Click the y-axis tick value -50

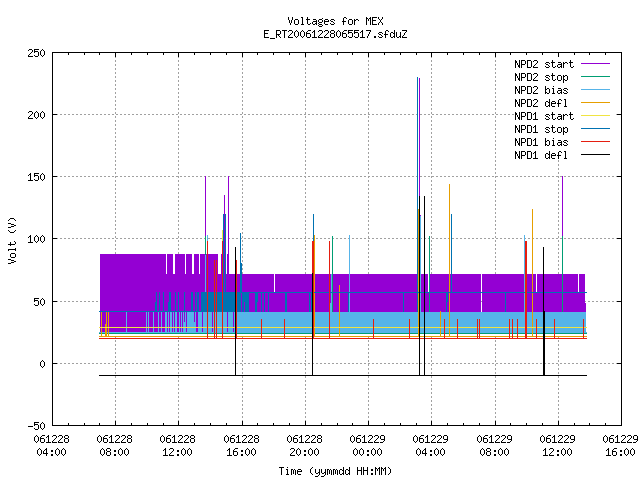[36, 426]
